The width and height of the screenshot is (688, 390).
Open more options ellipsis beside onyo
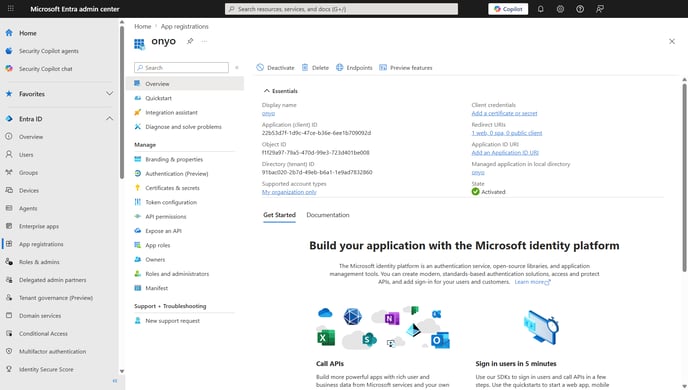point(204,41)
